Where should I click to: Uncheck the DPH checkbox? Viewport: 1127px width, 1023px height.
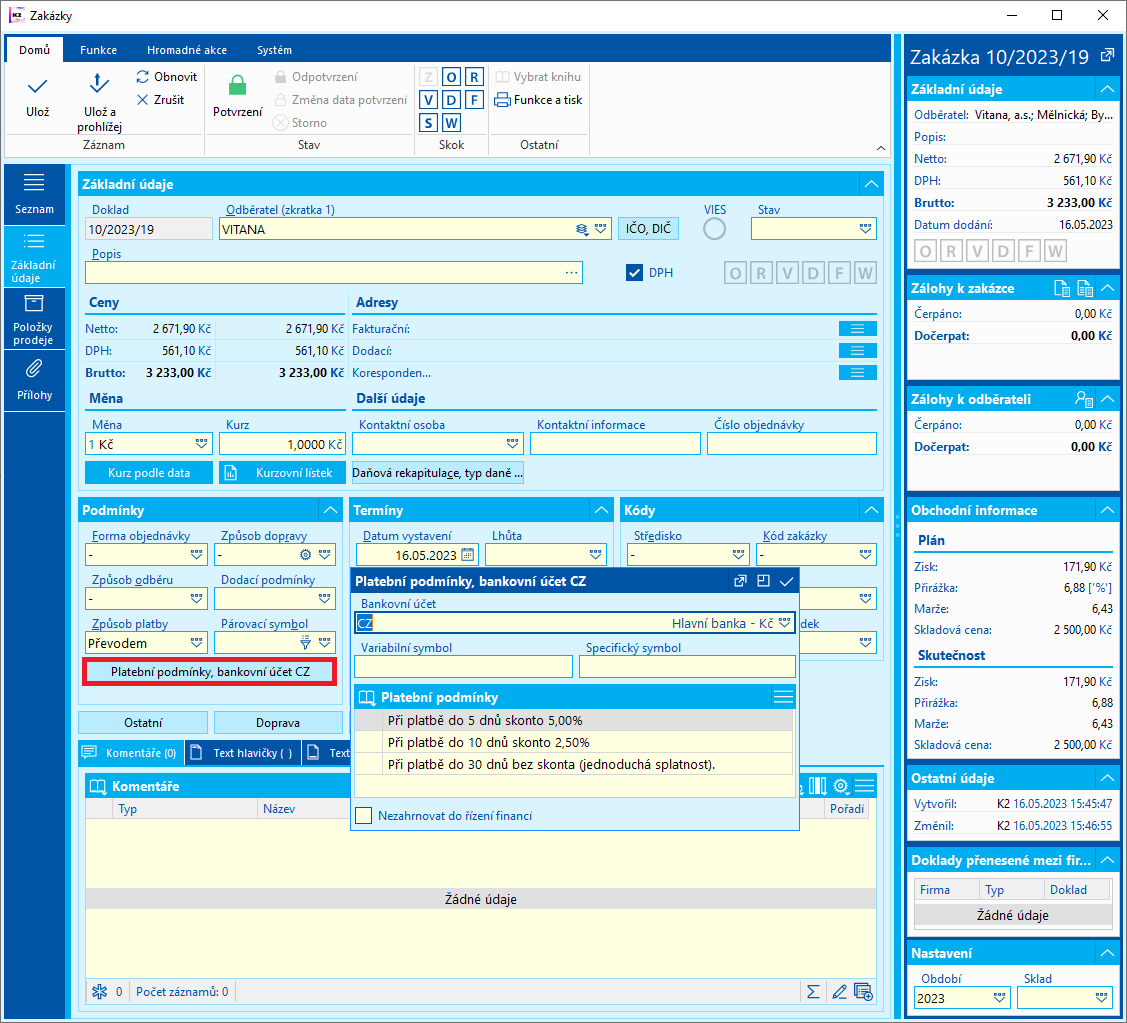[633, 272]
